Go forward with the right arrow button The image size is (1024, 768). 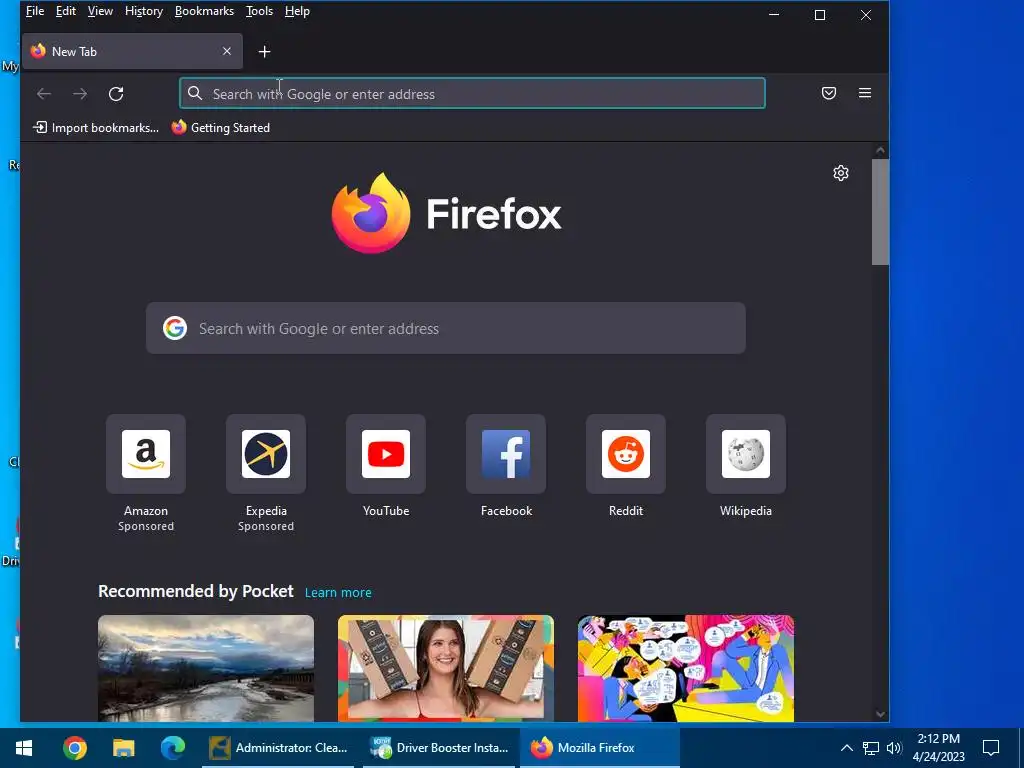pyautogui.click(x=80, y=94)
